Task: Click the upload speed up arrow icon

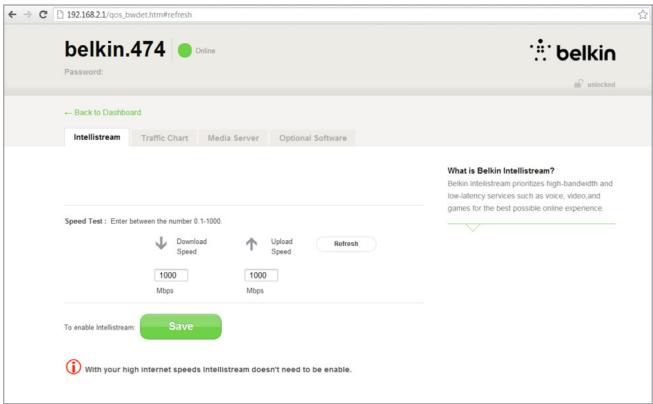Action: (x=252, y=244)
